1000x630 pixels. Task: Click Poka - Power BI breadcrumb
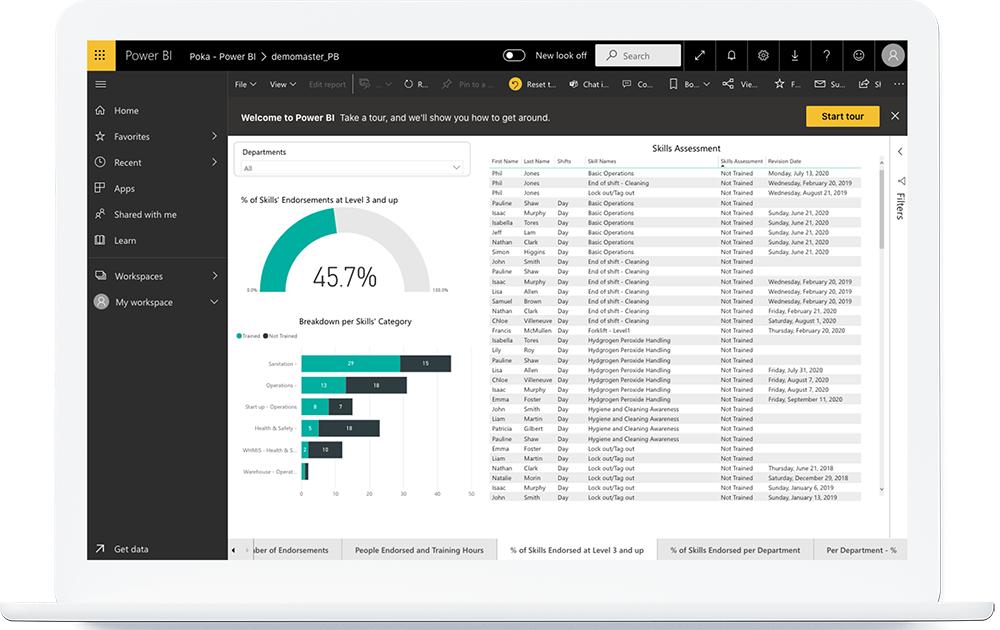[x=223, y=56]
